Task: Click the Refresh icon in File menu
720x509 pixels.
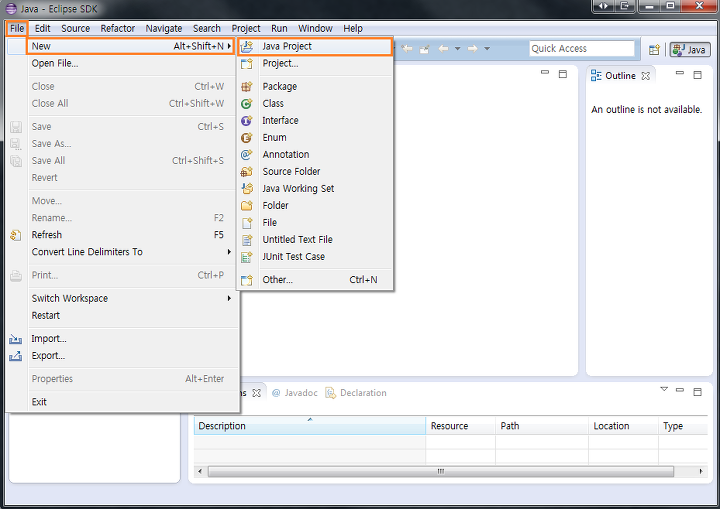Action: (16, 235)
